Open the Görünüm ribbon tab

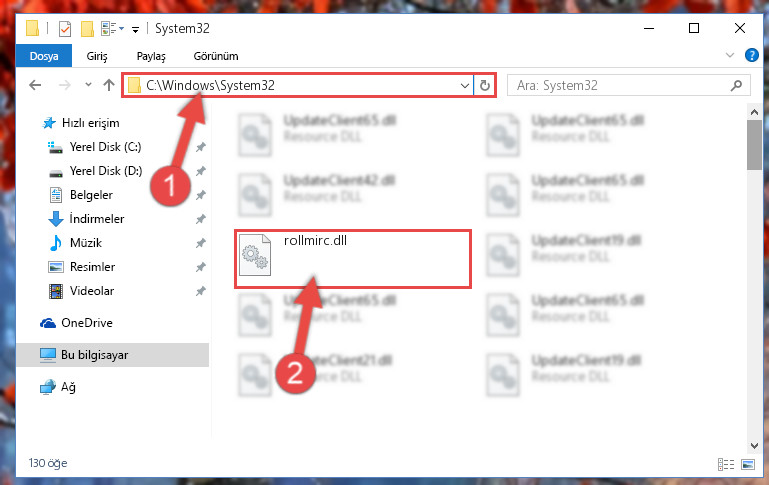click(x=216, y=56)
